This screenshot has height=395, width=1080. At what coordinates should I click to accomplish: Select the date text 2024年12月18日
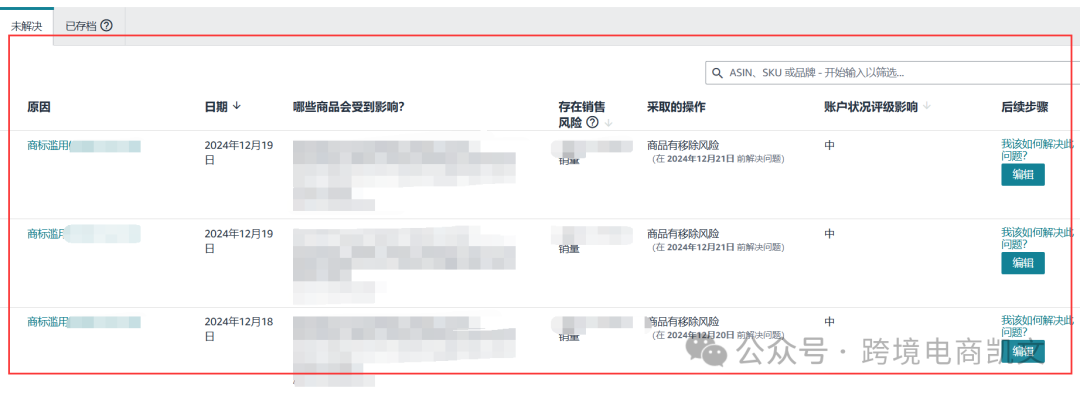click(239, 329)
